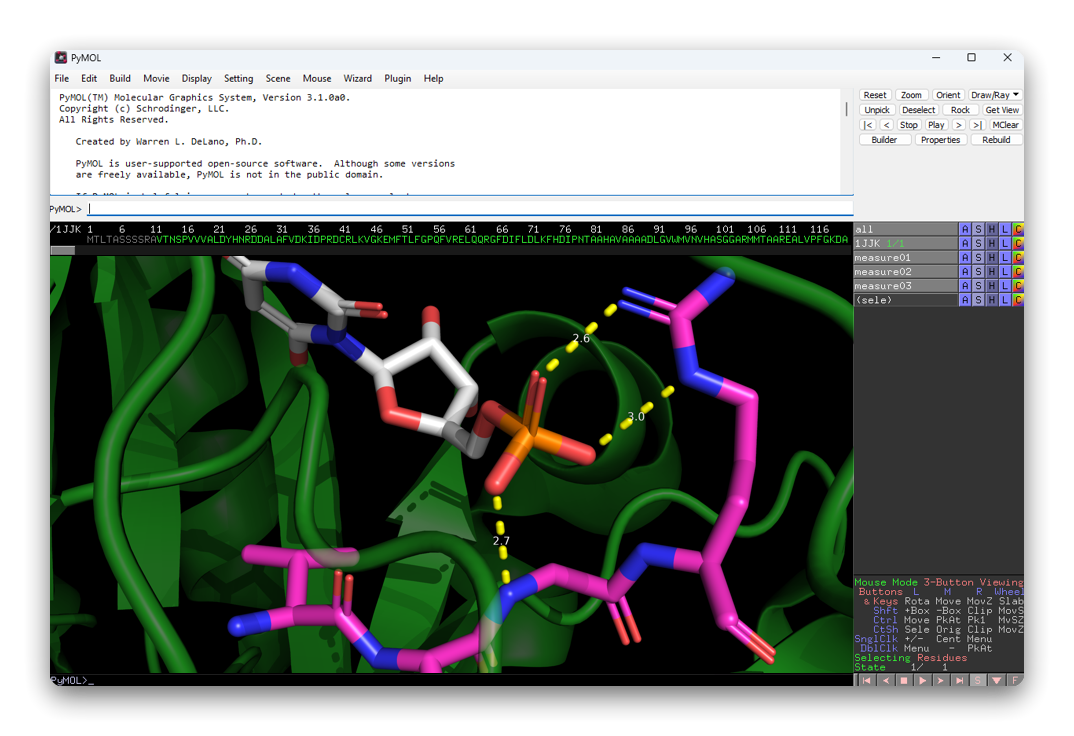
Task: Toggle the (sele) selection entry
Action: pyautogui.click(x=905, y=300)
